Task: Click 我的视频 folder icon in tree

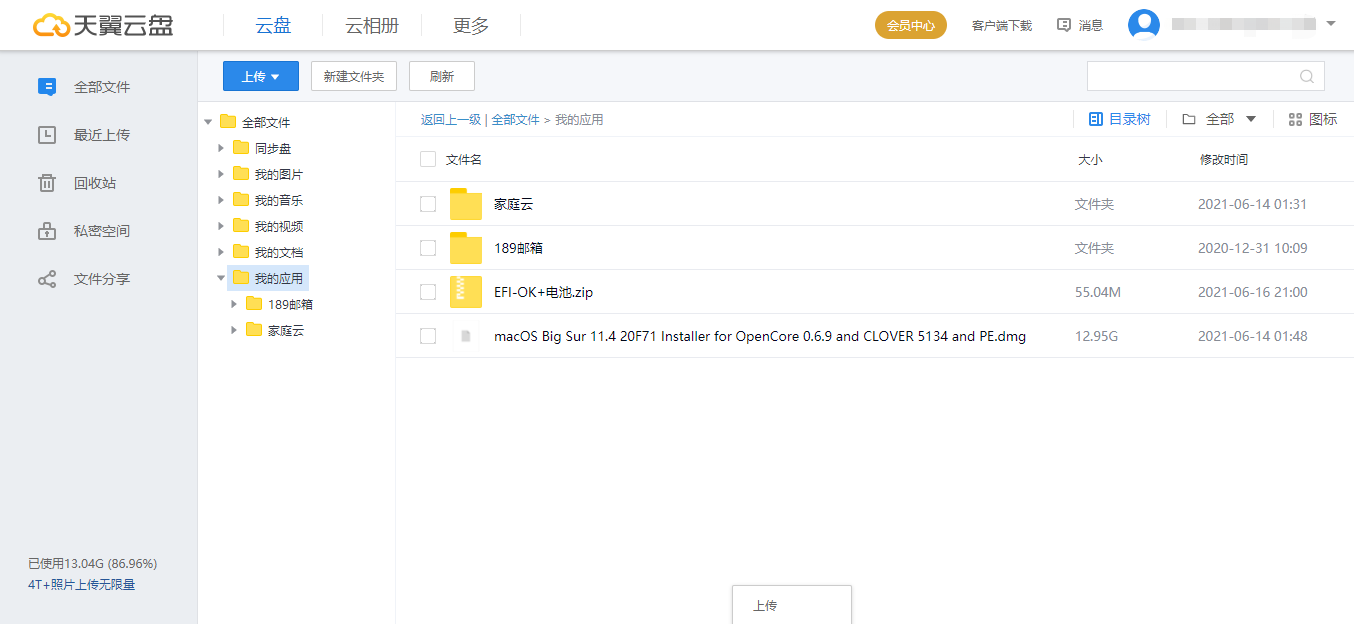Action: pyautogui.click(x=241, y=226)
